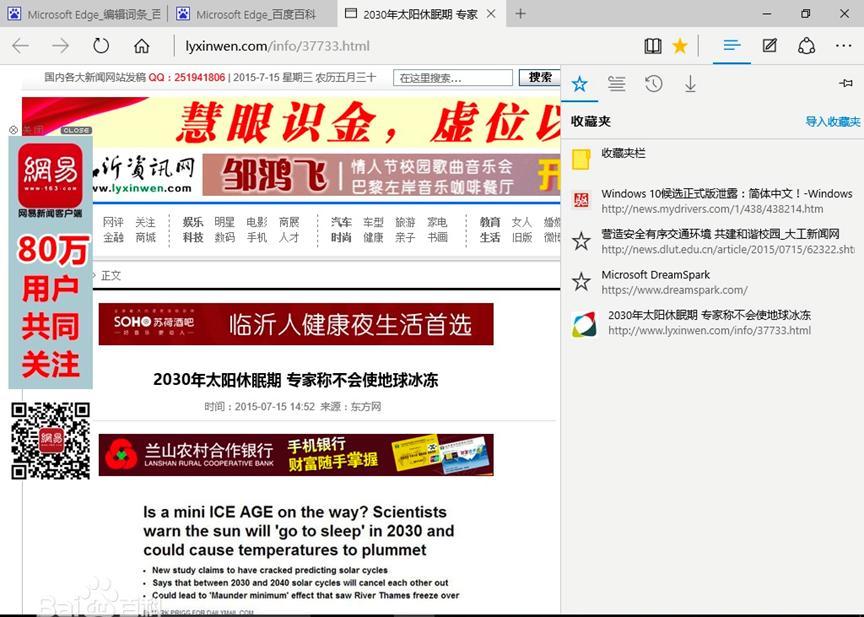Open the 明星 link
Screen dimensions: 864x617
point(224,222)
